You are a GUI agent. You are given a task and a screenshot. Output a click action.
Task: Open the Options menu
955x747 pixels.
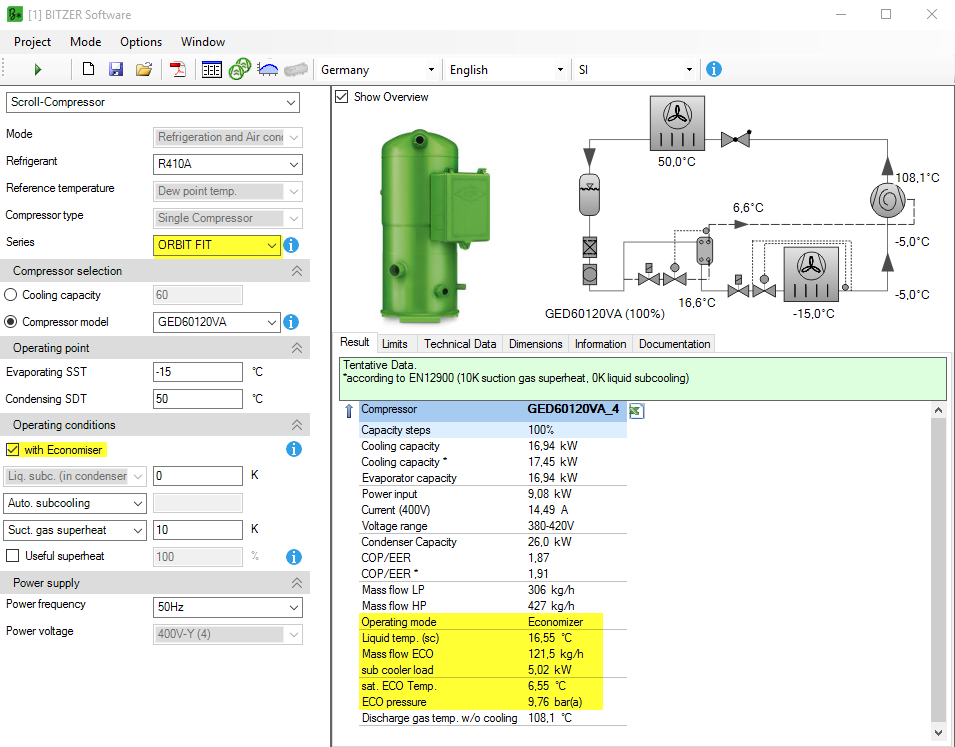[141, 42]
